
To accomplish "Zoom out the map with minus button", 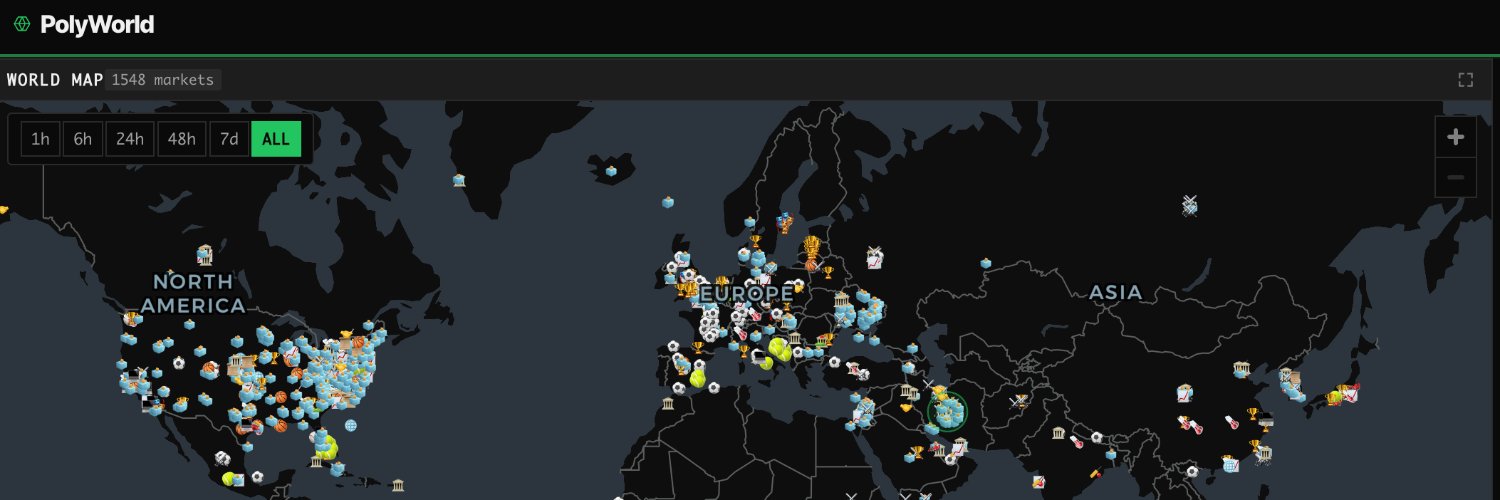I will pyautogui.click(x=1455, y=178).
